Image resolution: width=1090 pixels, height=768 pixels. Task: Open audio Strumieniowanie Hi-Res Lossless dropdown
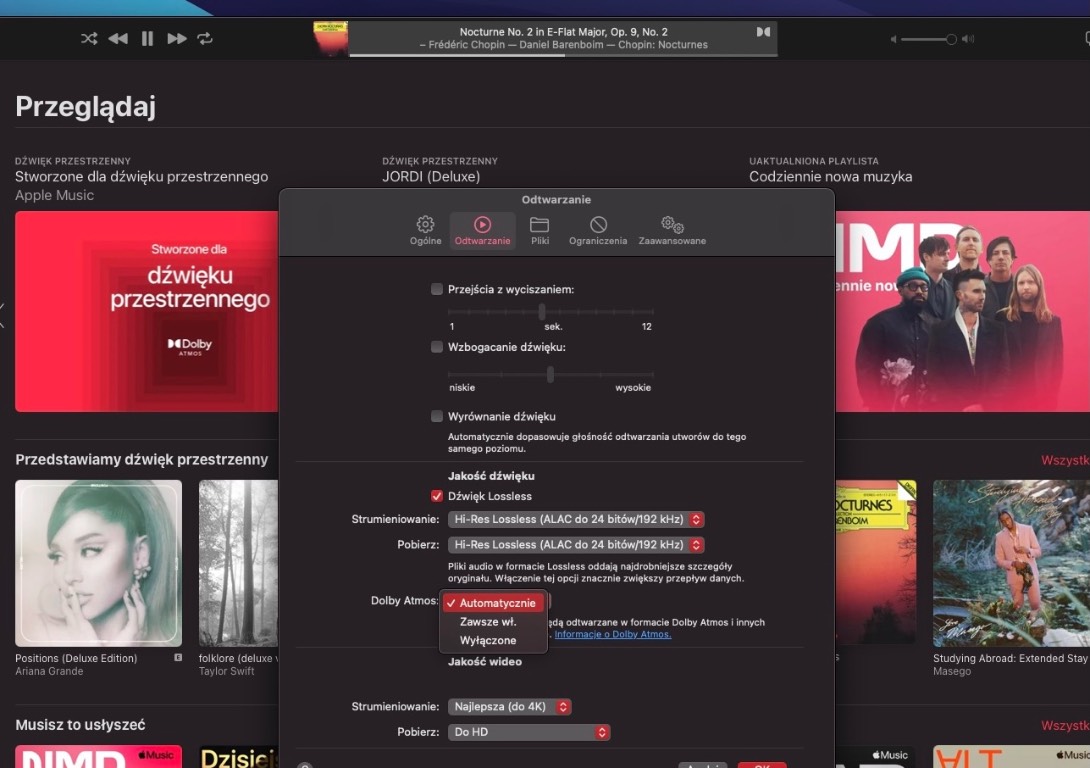(x=576, y=519)
